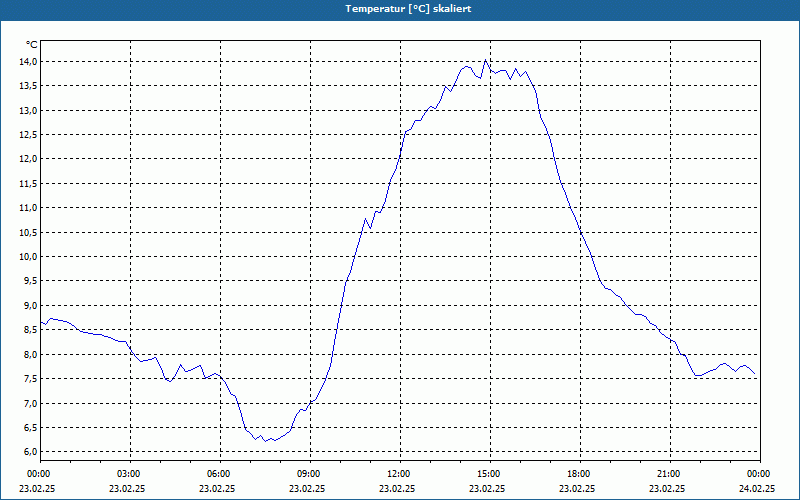This screenshot has height=500, width=800.
Task: Click the 21:00 time axis label
Action: pos(670,473)
